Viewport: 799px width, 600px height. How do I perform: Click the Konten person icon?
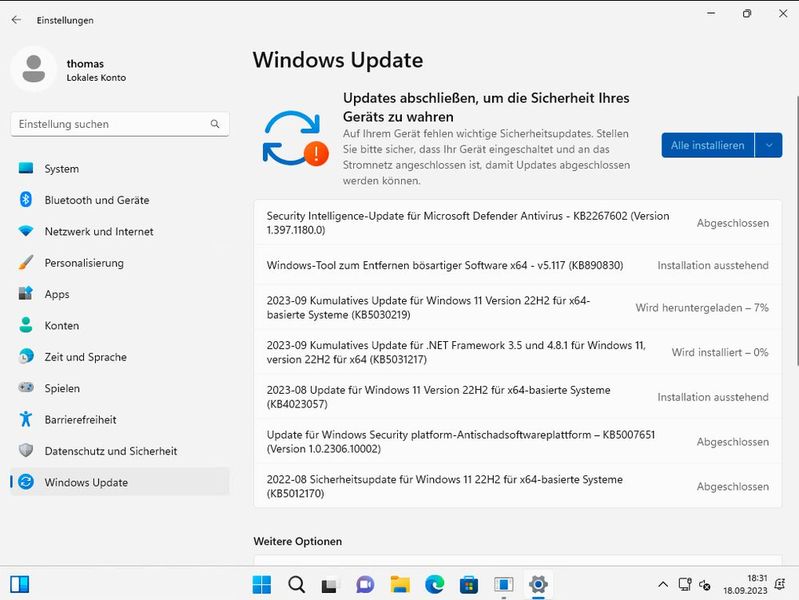(25, 325)
